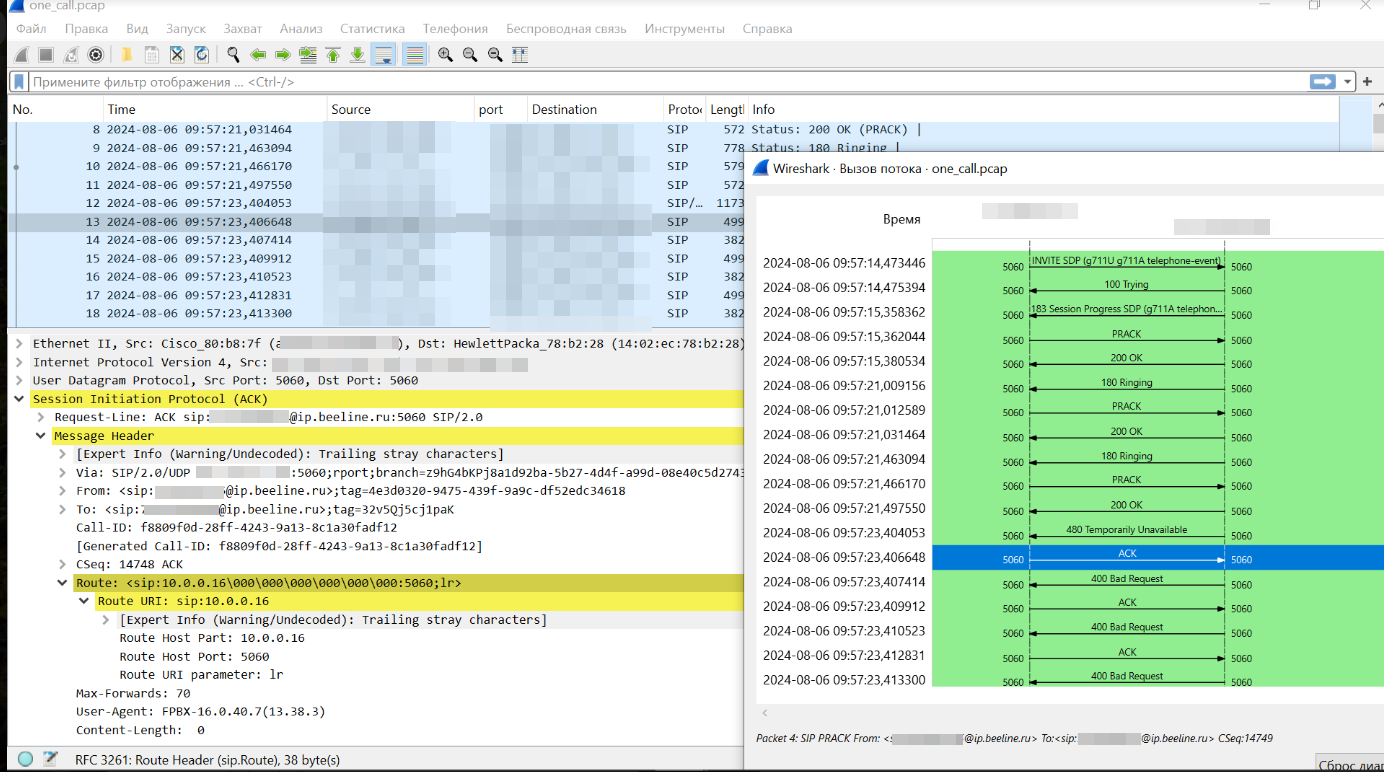Click the resize columns icon
The image size is (1384, 772).
520,55
